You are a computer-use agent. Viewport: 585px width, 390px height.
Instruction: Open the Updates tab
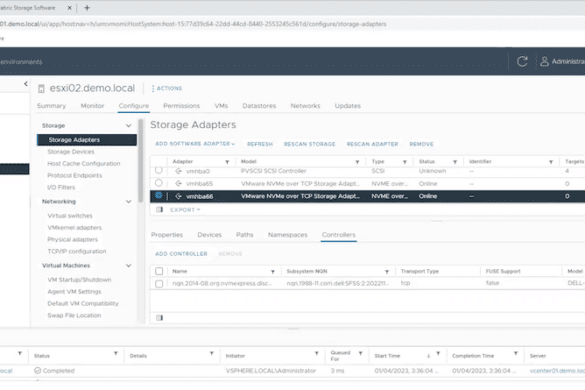click(348, 106)
